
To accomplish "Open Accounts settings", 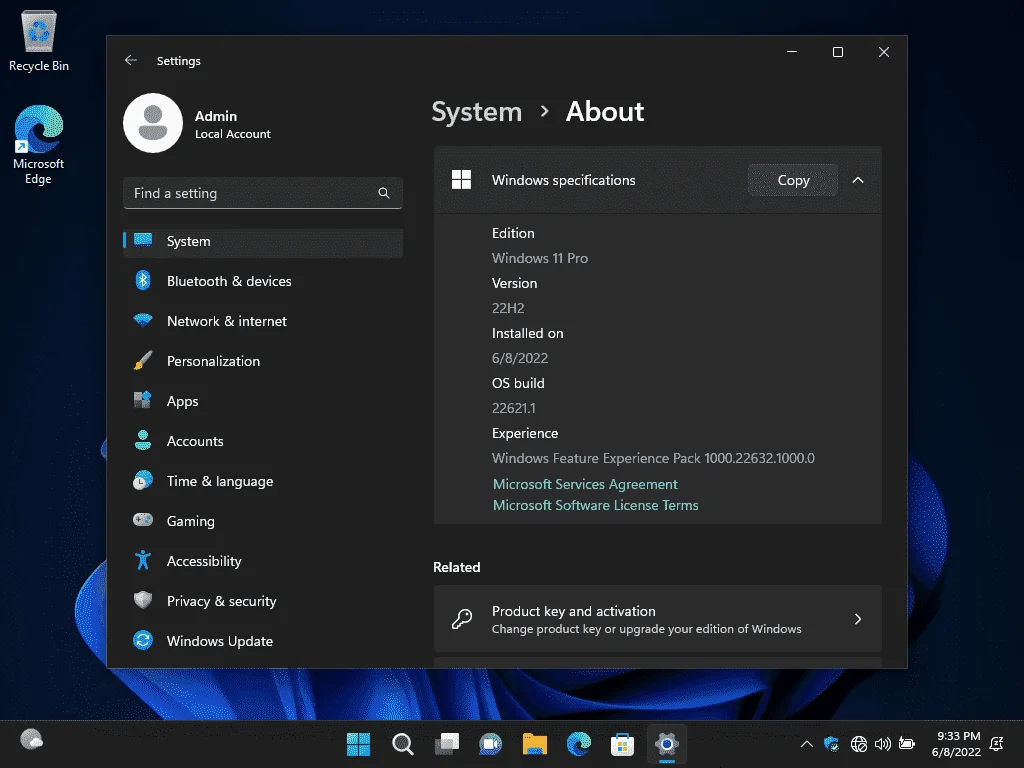I will [263, 441].
